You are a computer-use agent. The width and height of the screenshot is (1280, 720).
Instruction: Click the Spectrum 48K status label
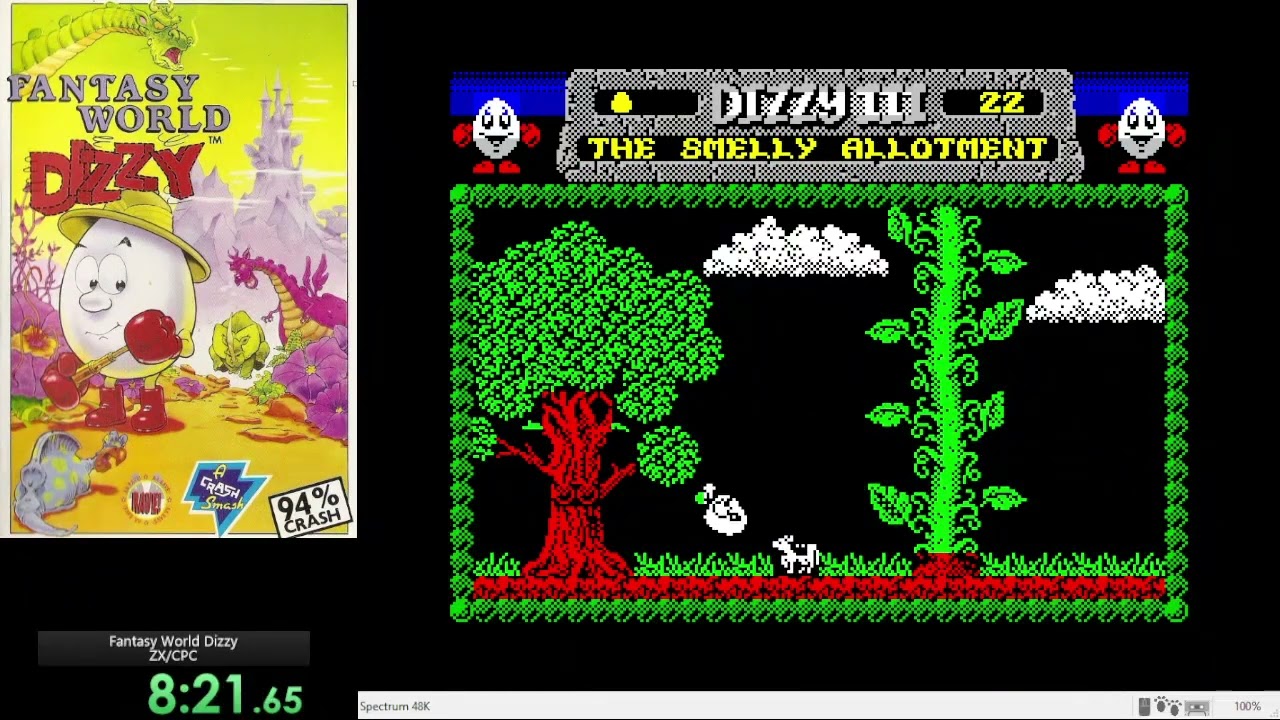click(x=395, y=706)
